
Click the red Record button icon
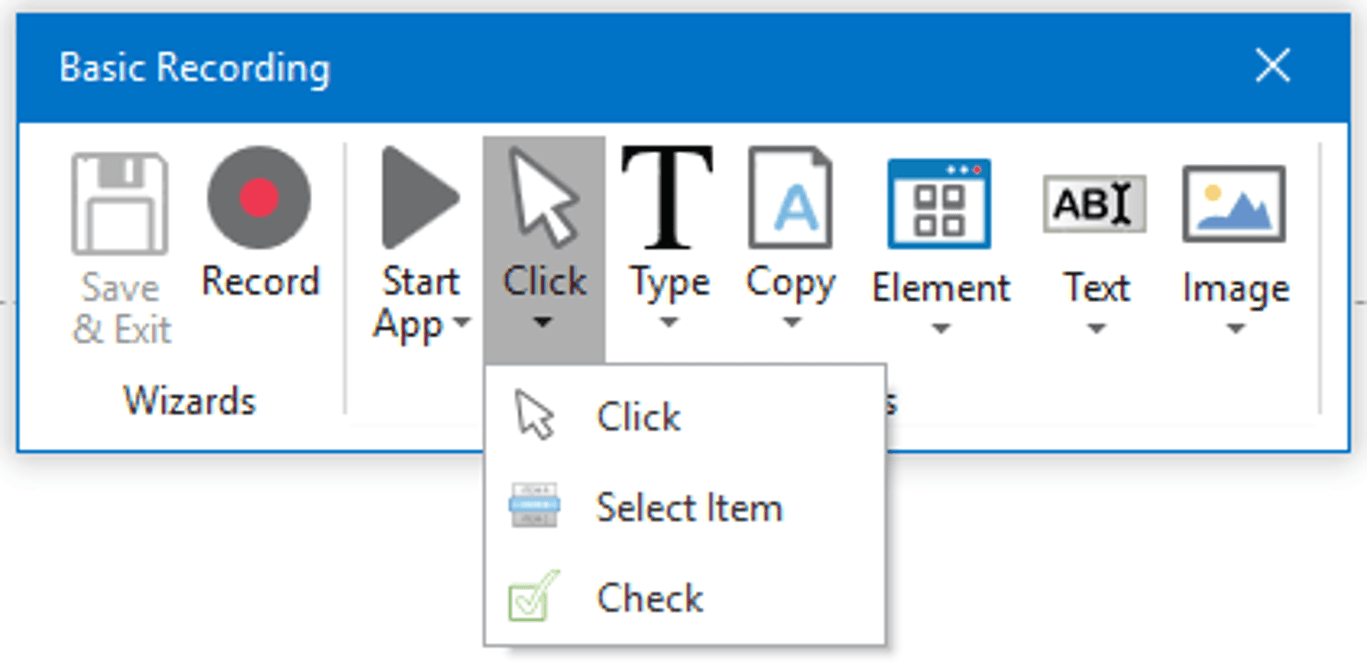[259, 197]
